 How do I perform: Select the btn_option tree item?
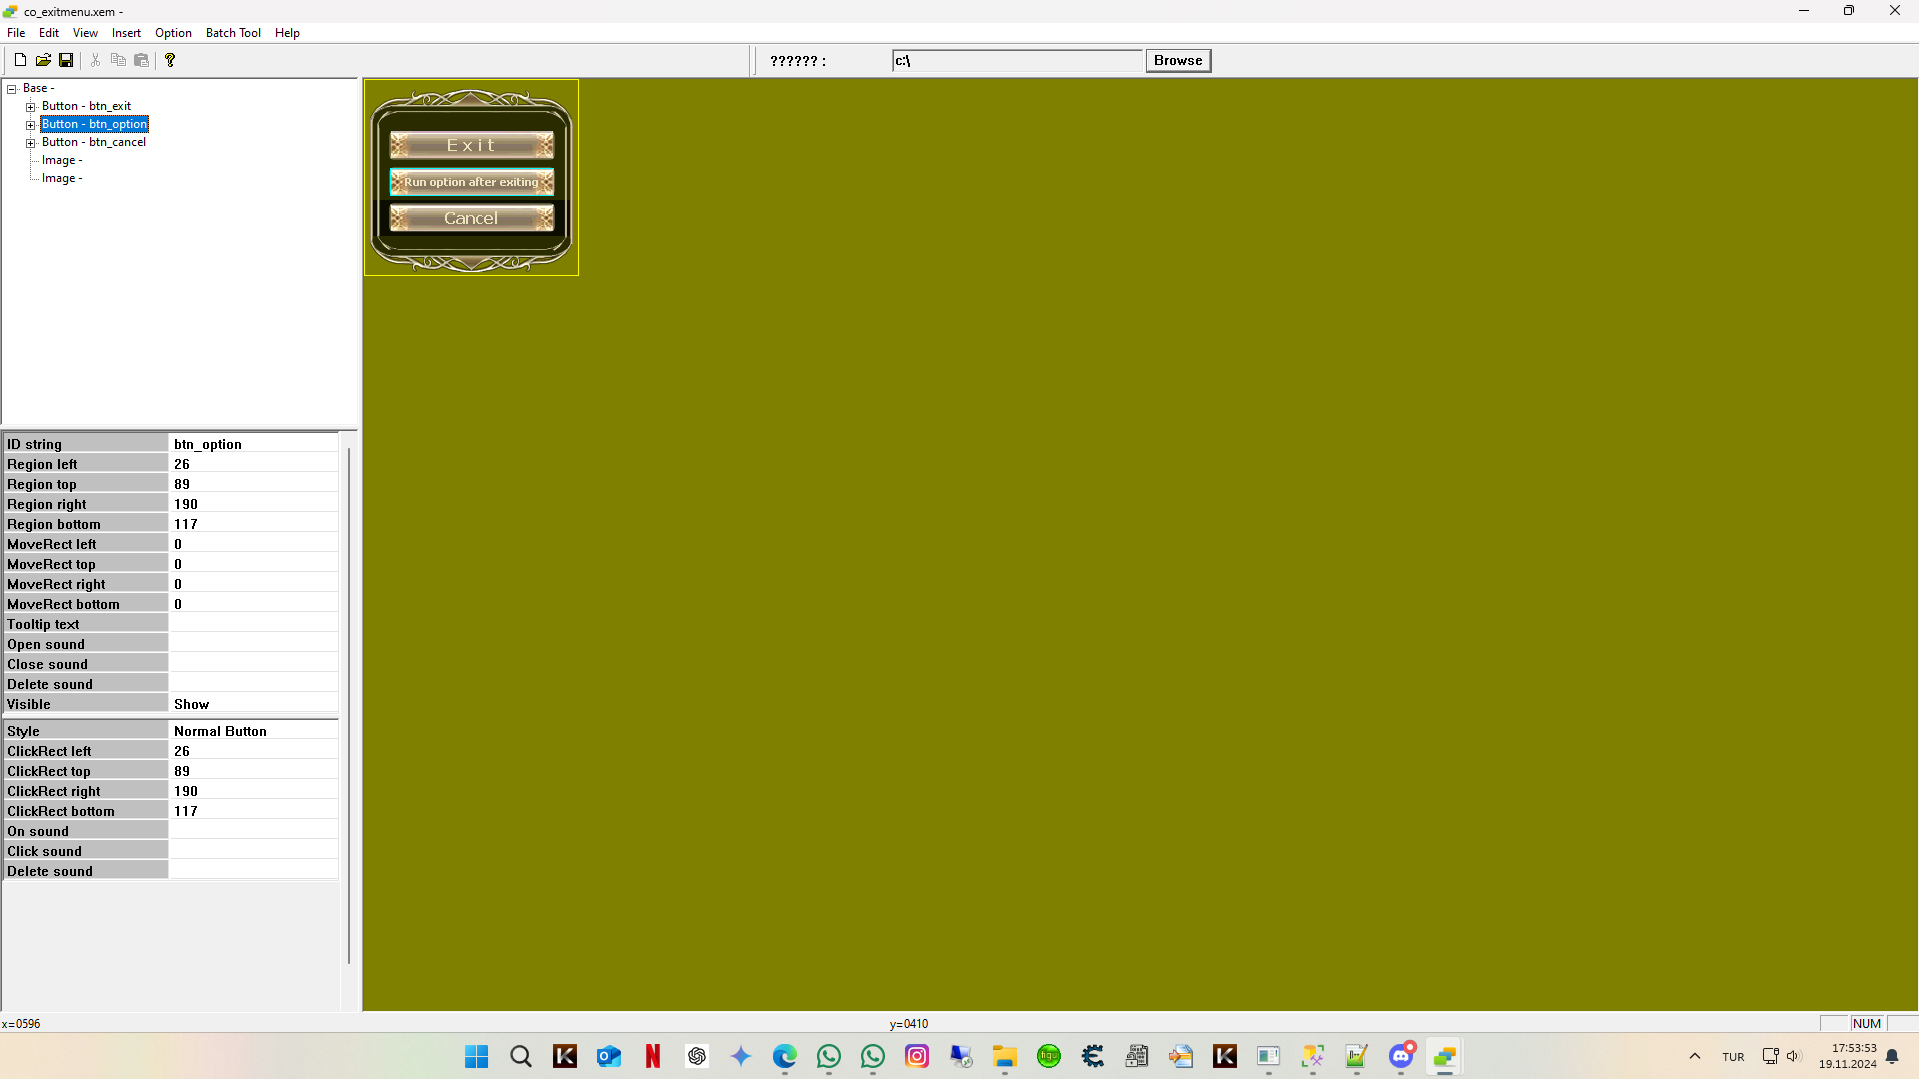[94, 123]
